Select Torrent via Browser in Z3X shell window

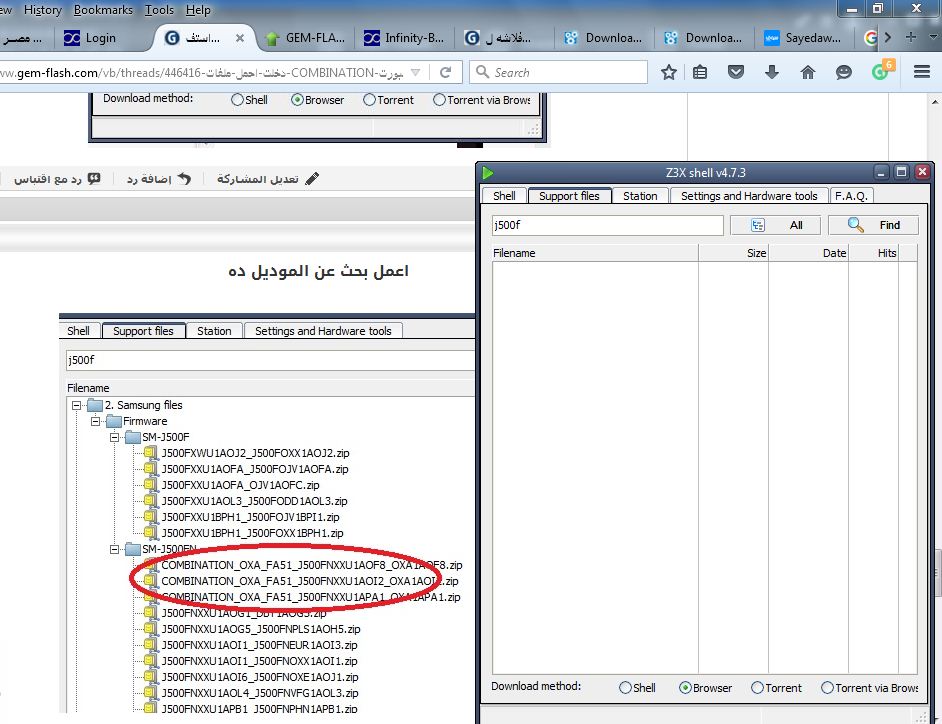[827, 688]
